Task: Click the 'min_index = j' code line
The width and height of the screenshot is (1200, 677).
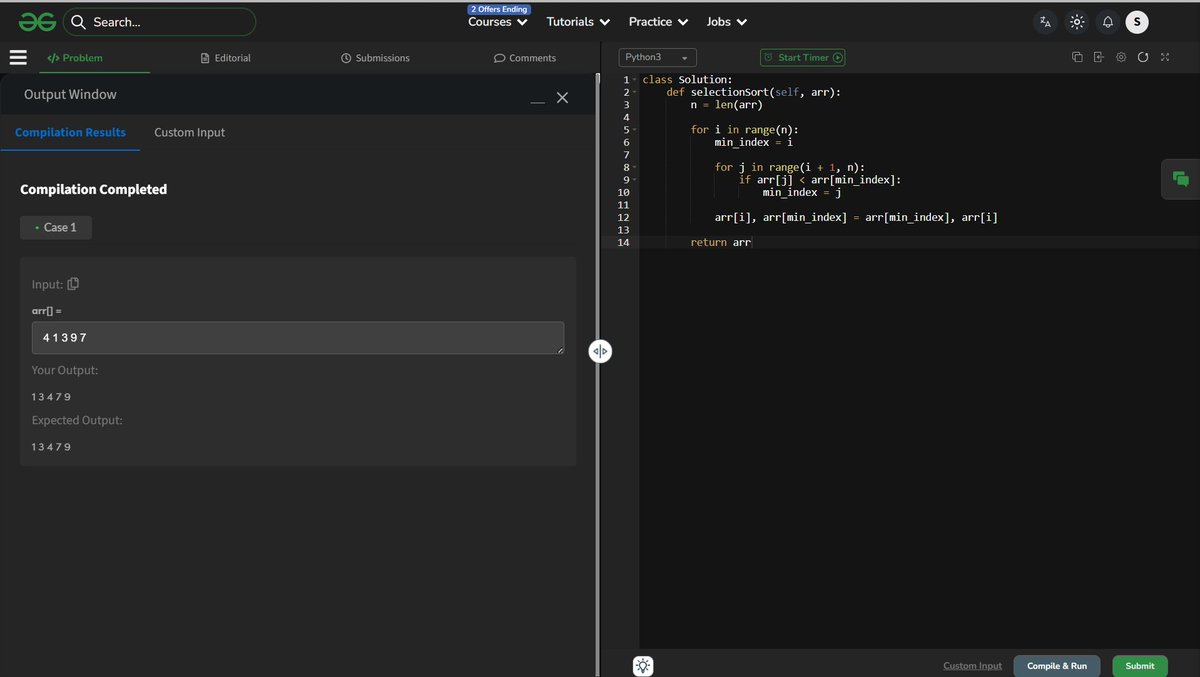Action: (x=802, y=192)
